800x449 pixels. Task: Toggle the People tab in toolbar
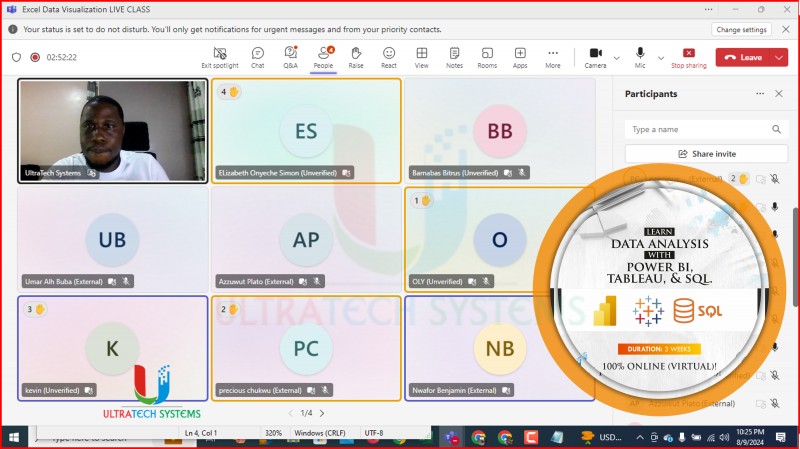coord(323,57)
